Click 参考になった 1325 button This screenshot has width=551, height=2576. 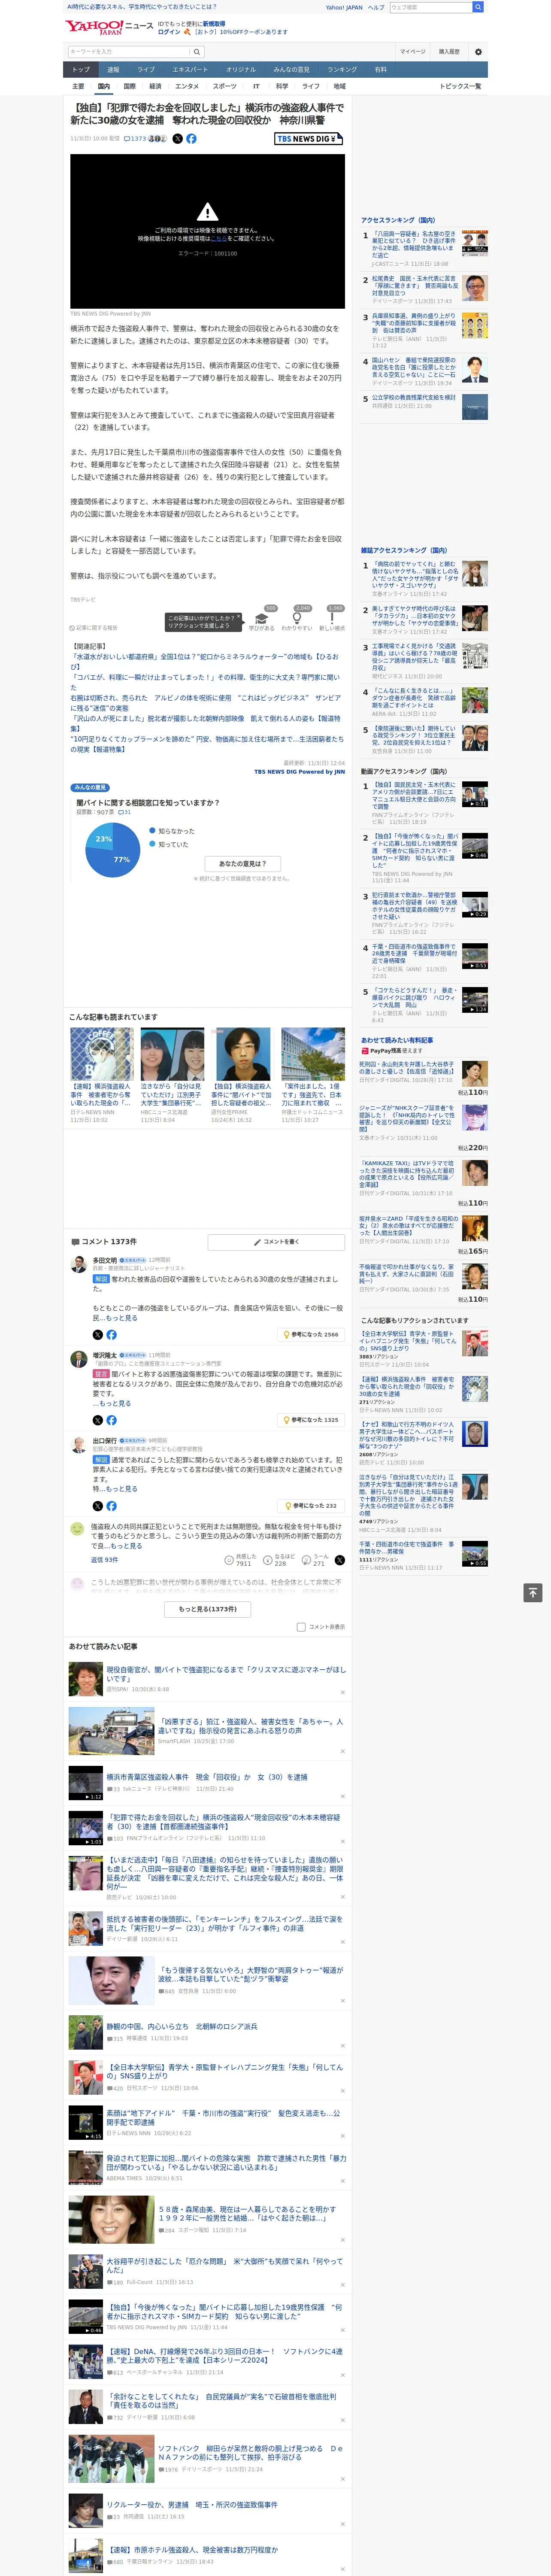pyautogui.click(x=311, y=1420)
